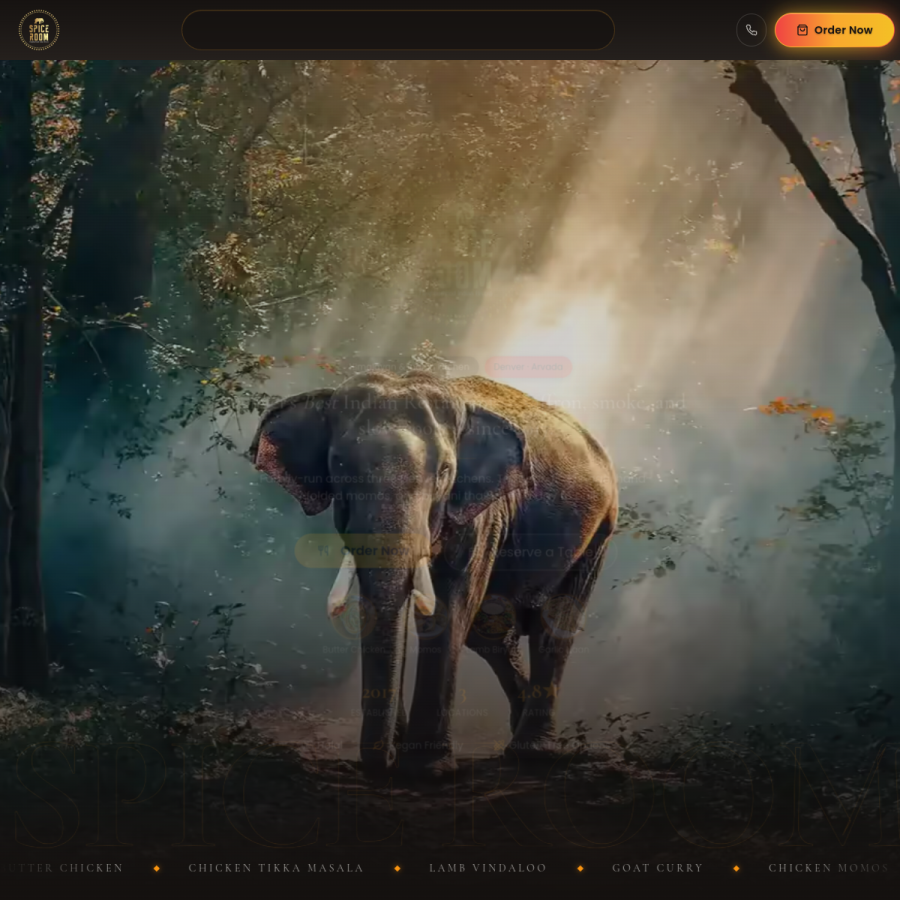The height and width of the screenshot is (900, 900).
Task: Click Goat Curry in the scrolling ticker
Action: (x=658, y=868)
